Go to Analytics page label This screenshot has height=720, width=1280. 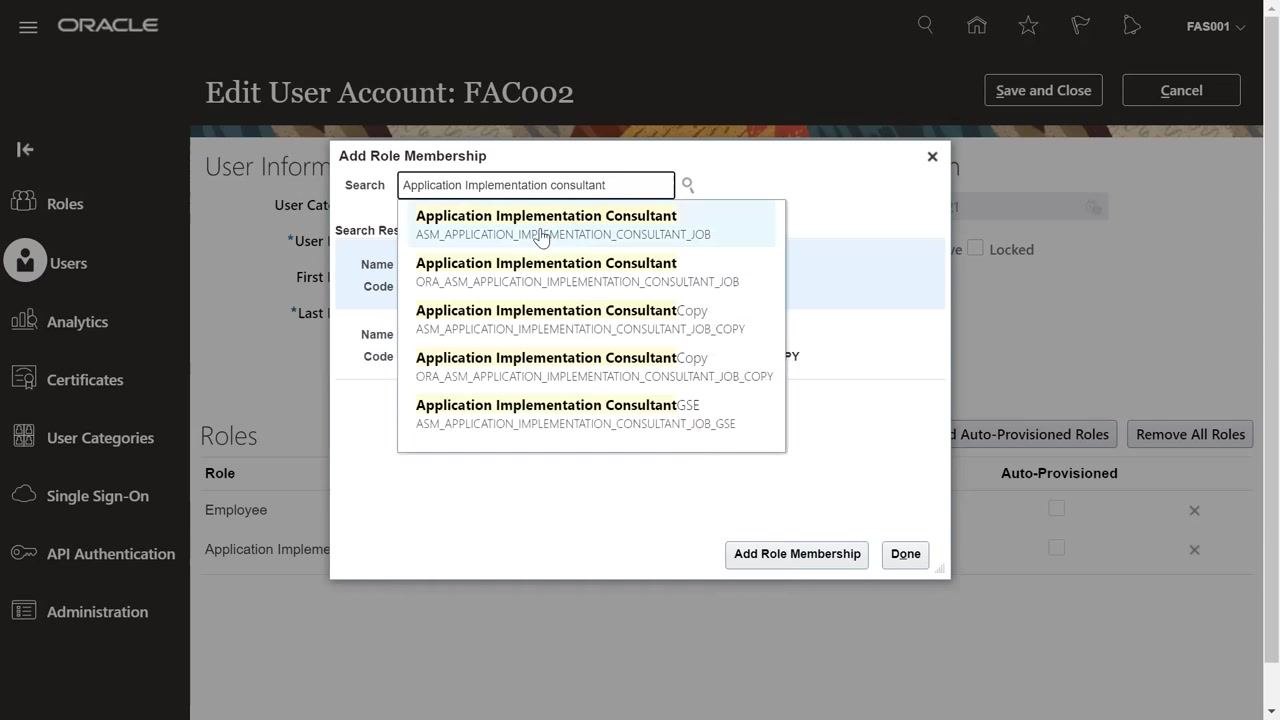tap(77, 322)
